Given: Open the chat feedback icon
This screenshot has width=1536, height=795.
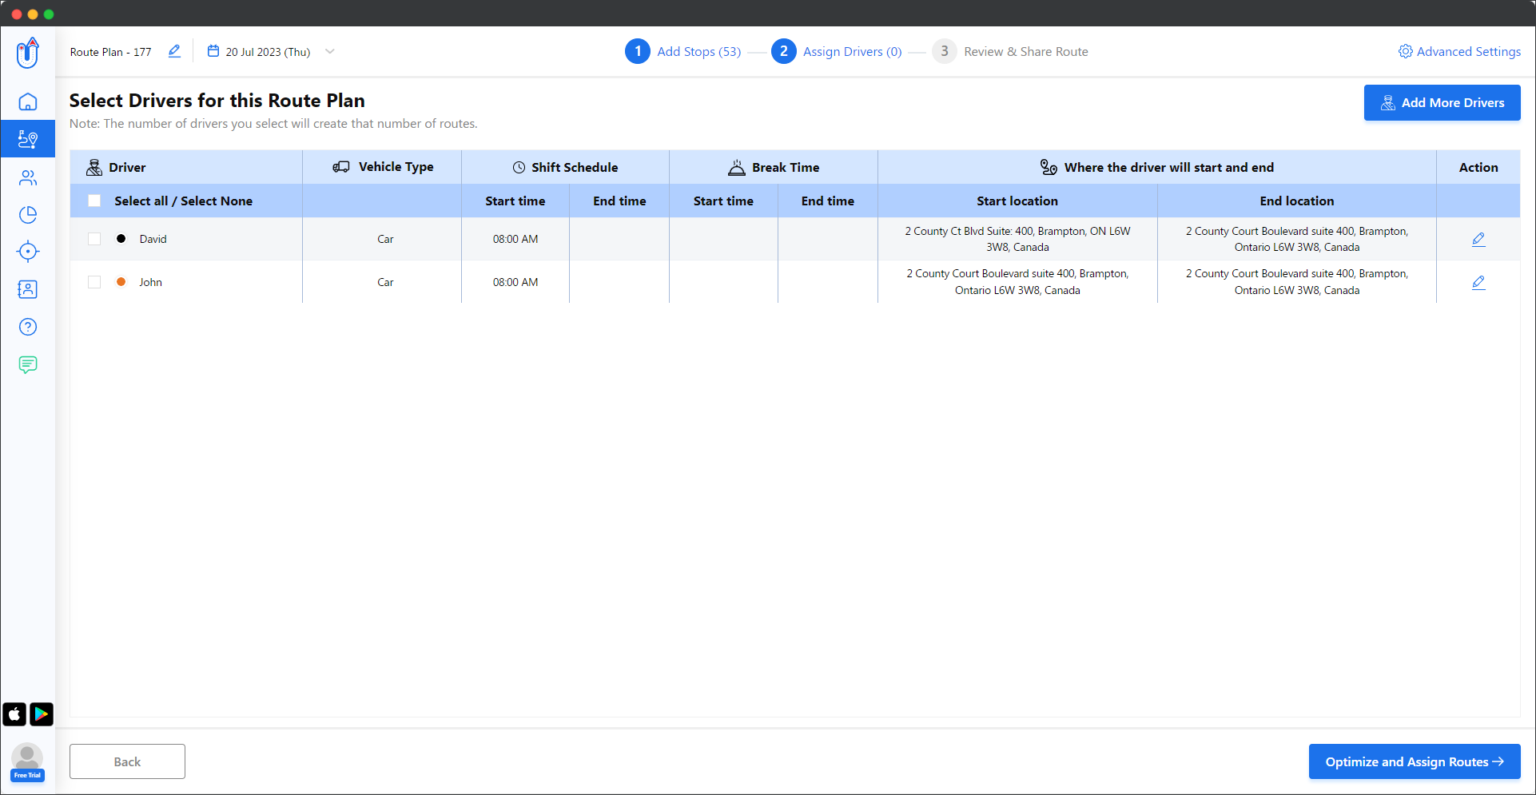Looking at the screenshot, I should [28, 365].
